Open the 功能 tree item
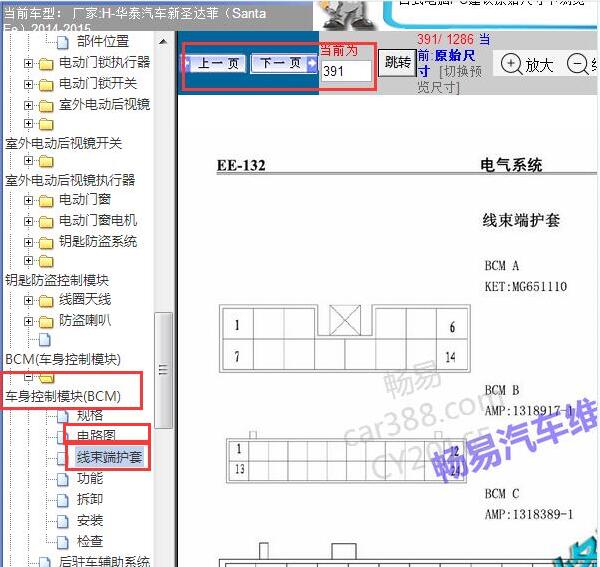The image size is (600, 567). coord(90,479)
